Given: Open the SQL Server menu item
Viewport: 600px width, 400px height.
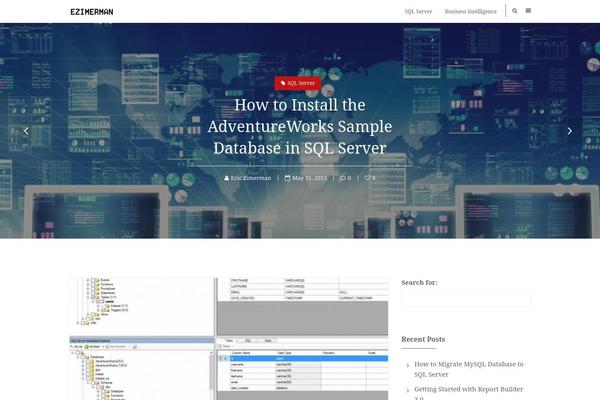Looking at the screenshot, I should pos(418,11).
